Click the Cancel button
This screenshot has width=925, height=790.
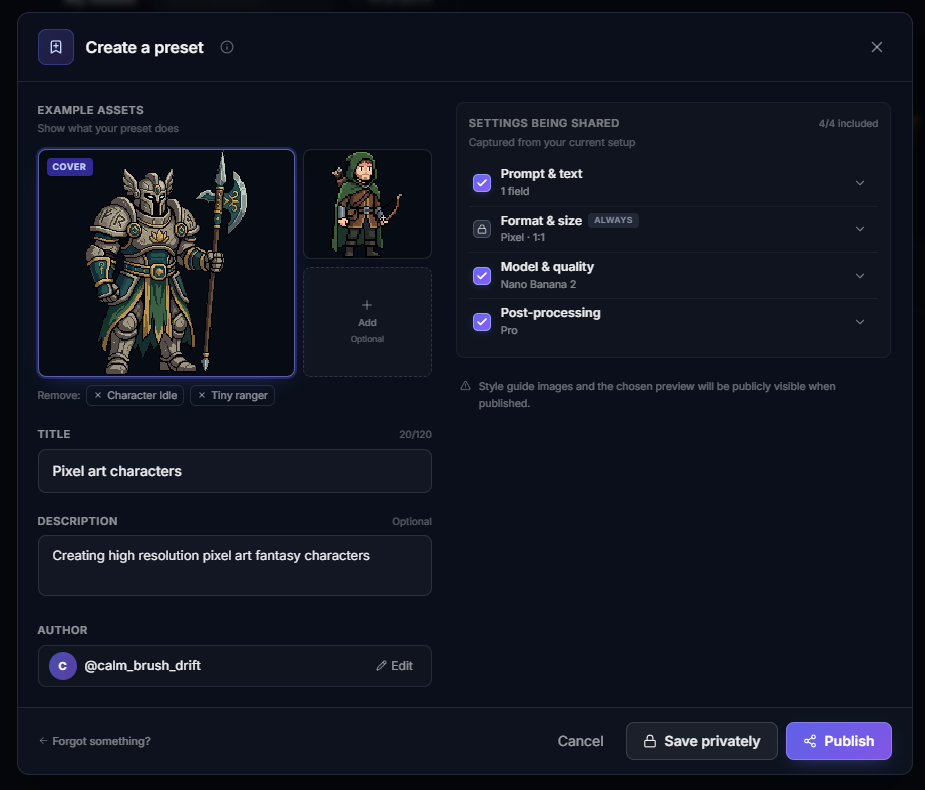coord(580,741)
